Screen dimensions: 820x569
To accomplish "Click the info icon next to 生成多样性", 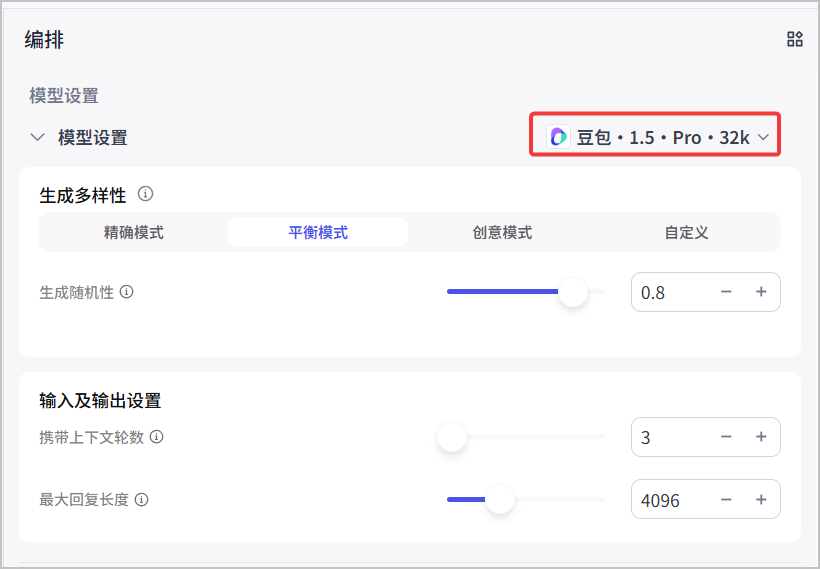I will [x=145, y=194].
